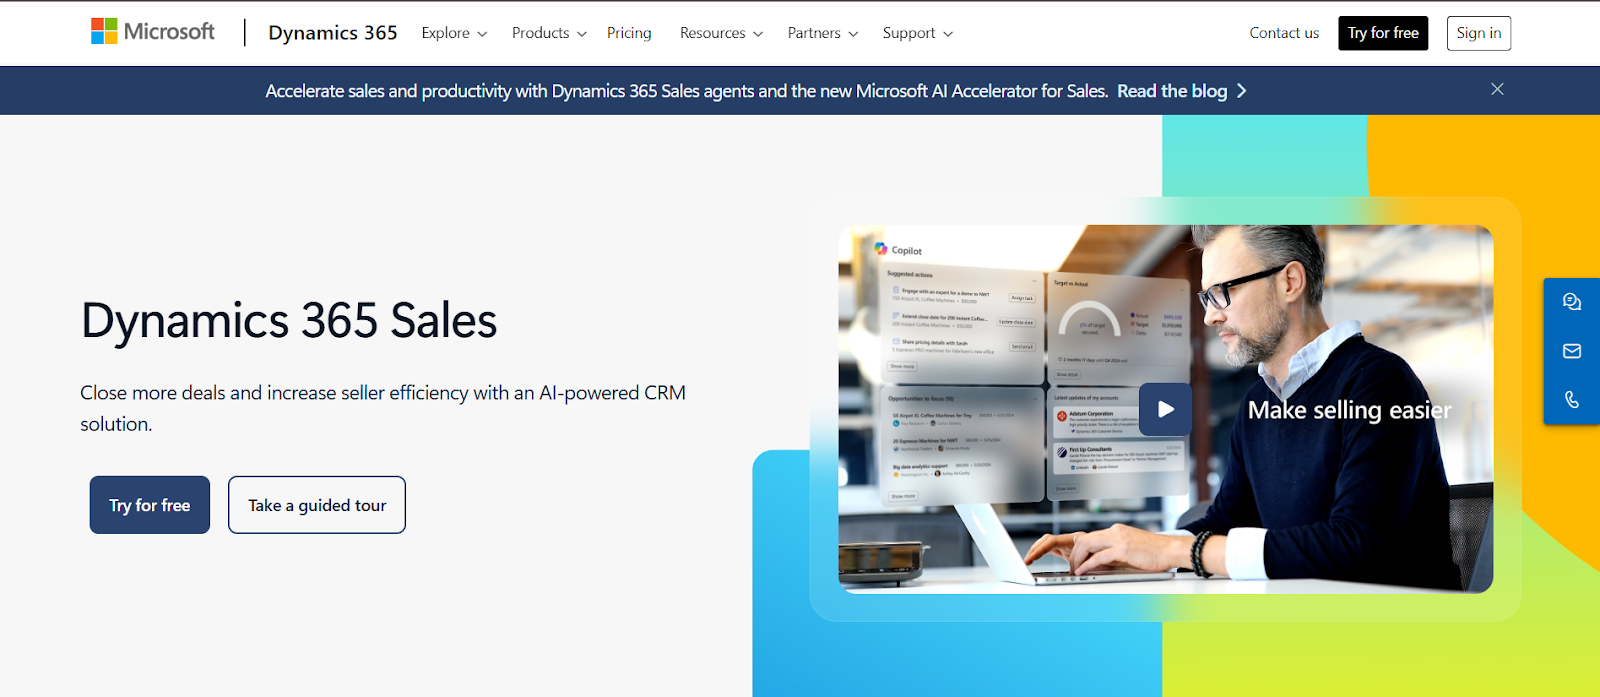This screenshot has height=697, width=1600.
Task: Expand the Explore dropdown menu
Action: pos(454,33)
